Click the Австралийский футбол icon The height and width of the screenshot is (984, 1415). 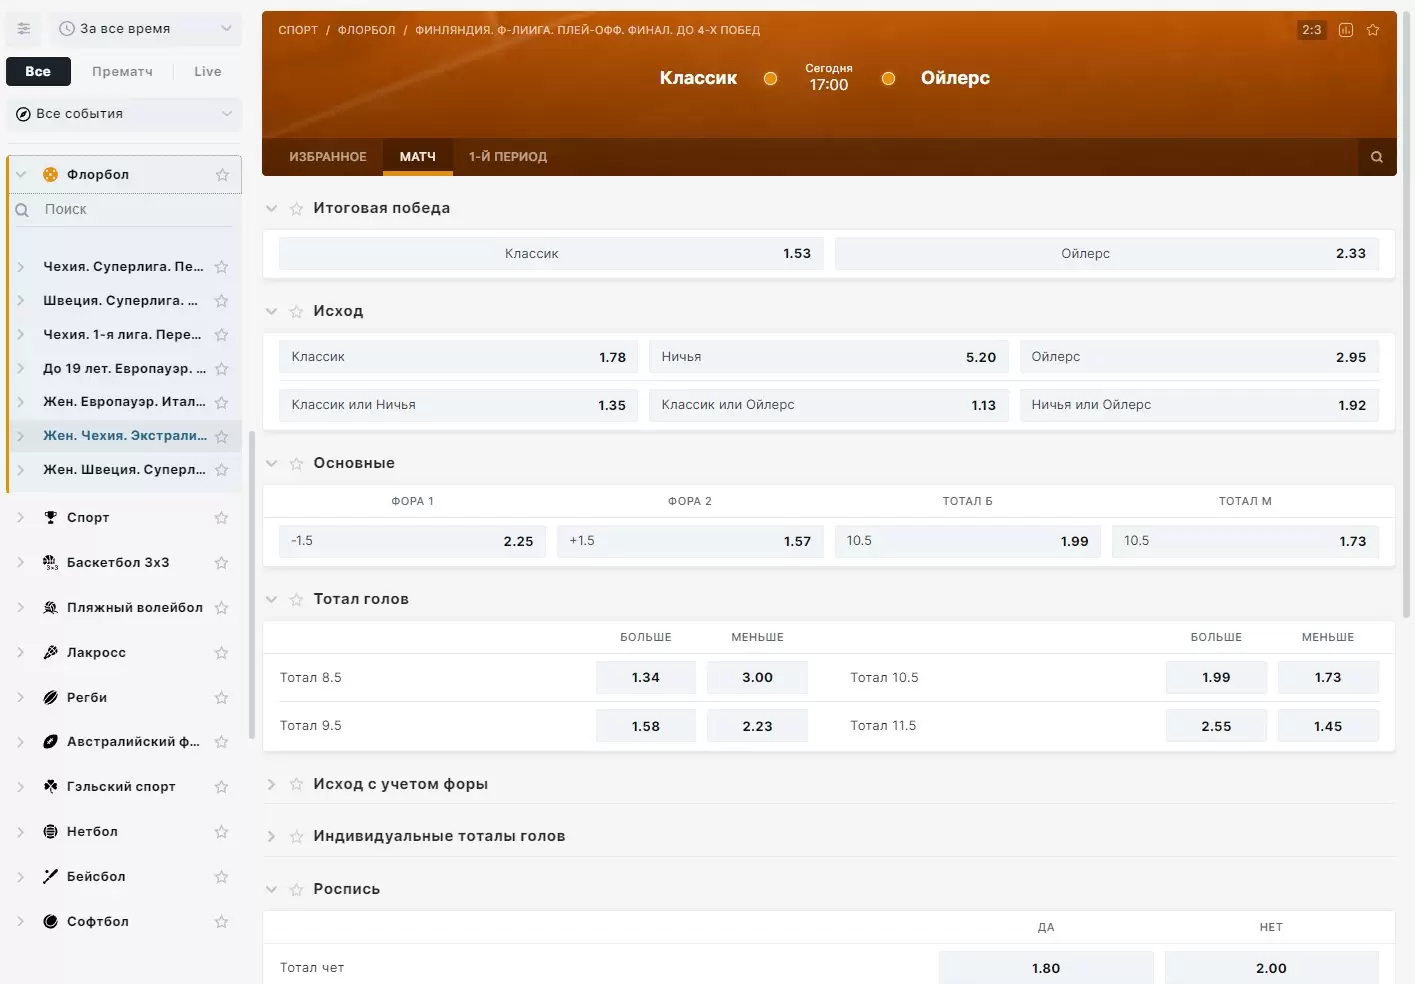pyautogui.click(x=51, y=742)
